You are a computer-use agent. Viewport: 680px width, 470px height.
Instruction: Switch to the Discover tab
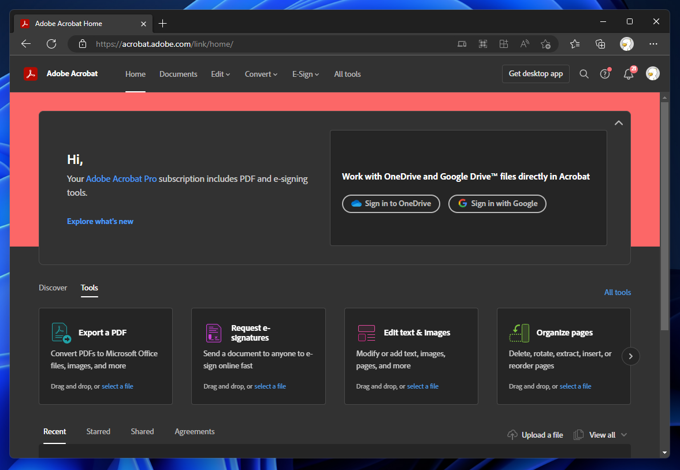(x=53, y=288)
